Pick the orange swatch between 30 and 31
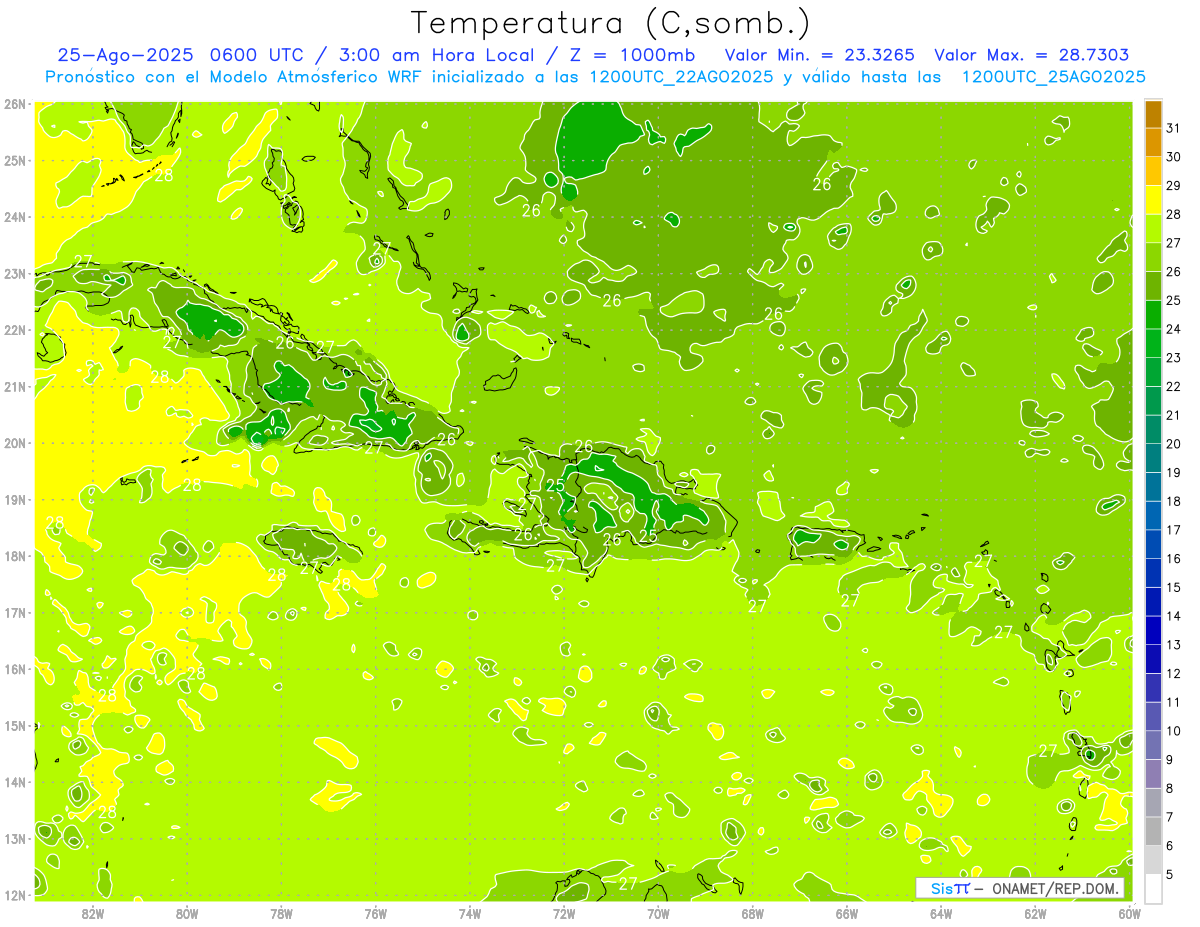 point(1153,143)
